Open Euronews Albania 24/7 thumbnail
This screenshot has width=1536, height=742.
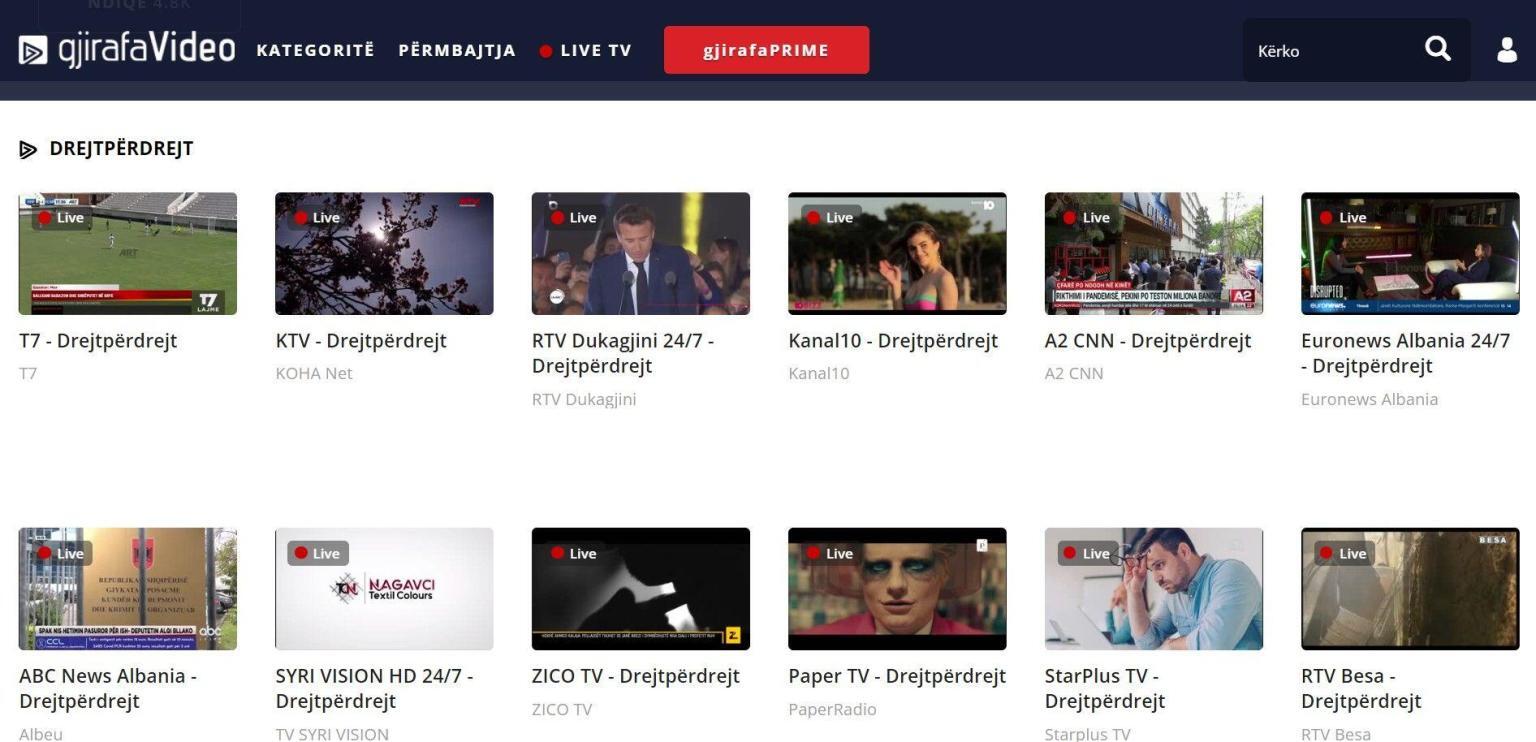pyautogui.click(x=1410, y=254)
